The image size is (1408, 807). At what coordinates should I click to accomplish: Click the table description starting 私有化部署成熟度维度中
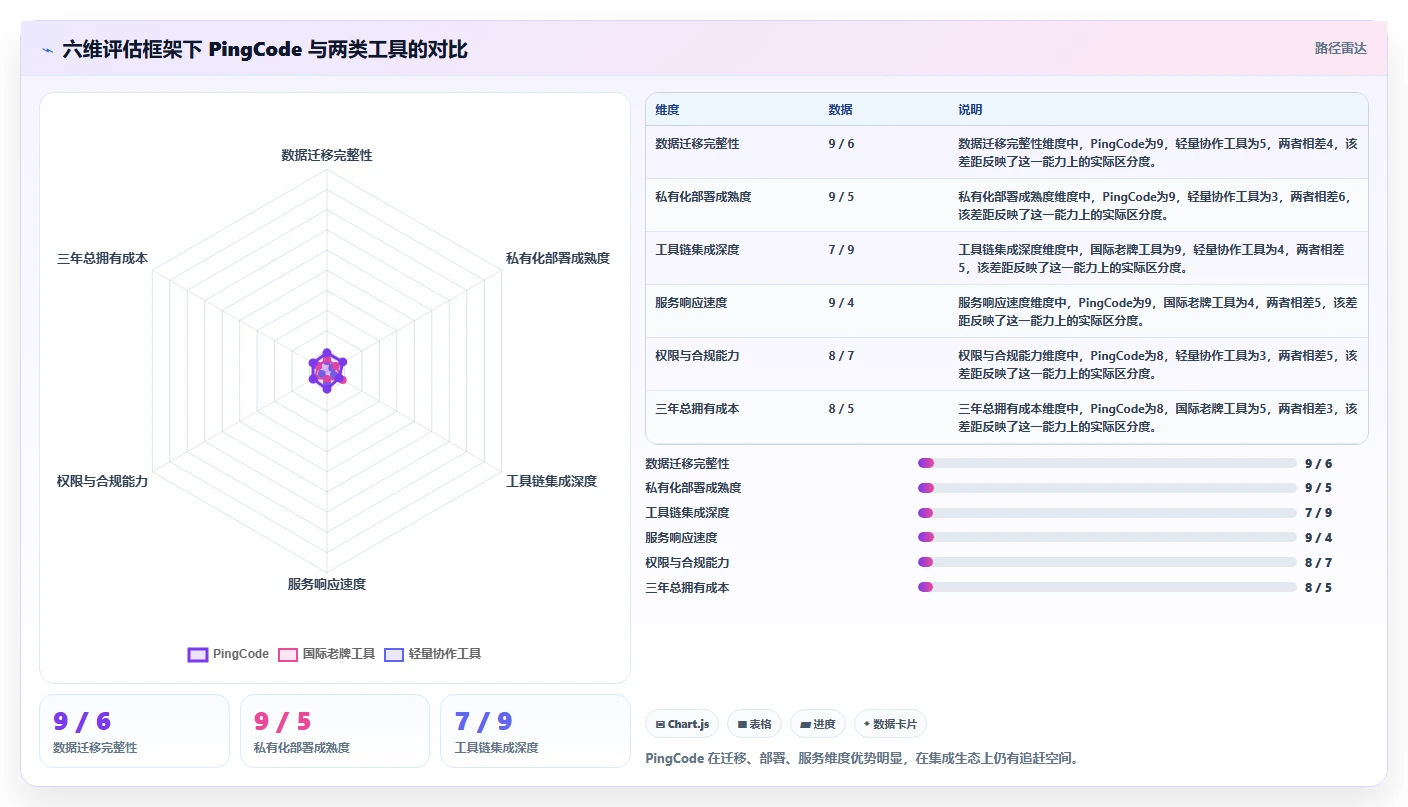[1157, 206]
